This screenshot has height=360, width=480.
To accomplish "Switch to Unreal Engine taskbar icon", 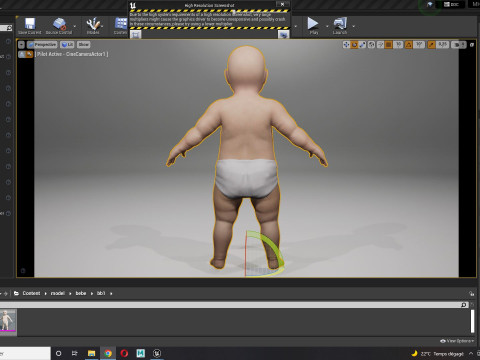I will tap(157, 353).
